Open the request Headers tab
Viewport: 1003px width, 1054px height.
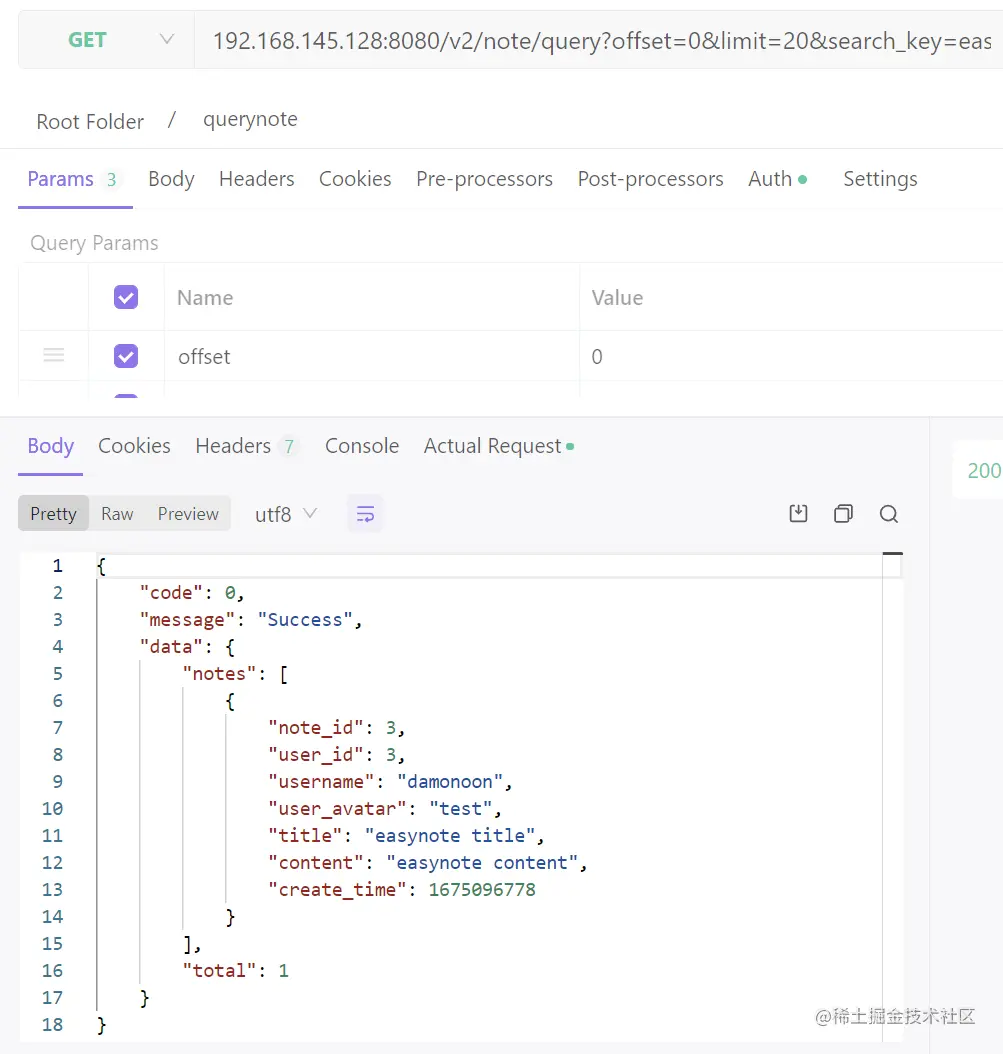click(257, 179)
